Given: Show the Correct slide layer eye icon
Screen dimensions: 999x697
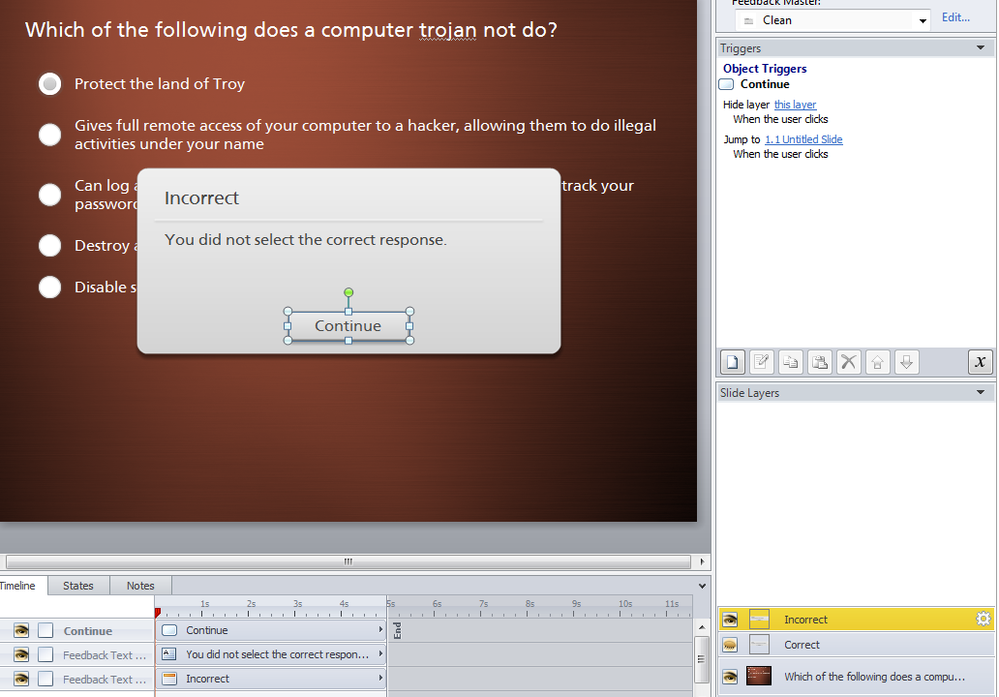Looking at the screenshot, I should tap(730, 645).
